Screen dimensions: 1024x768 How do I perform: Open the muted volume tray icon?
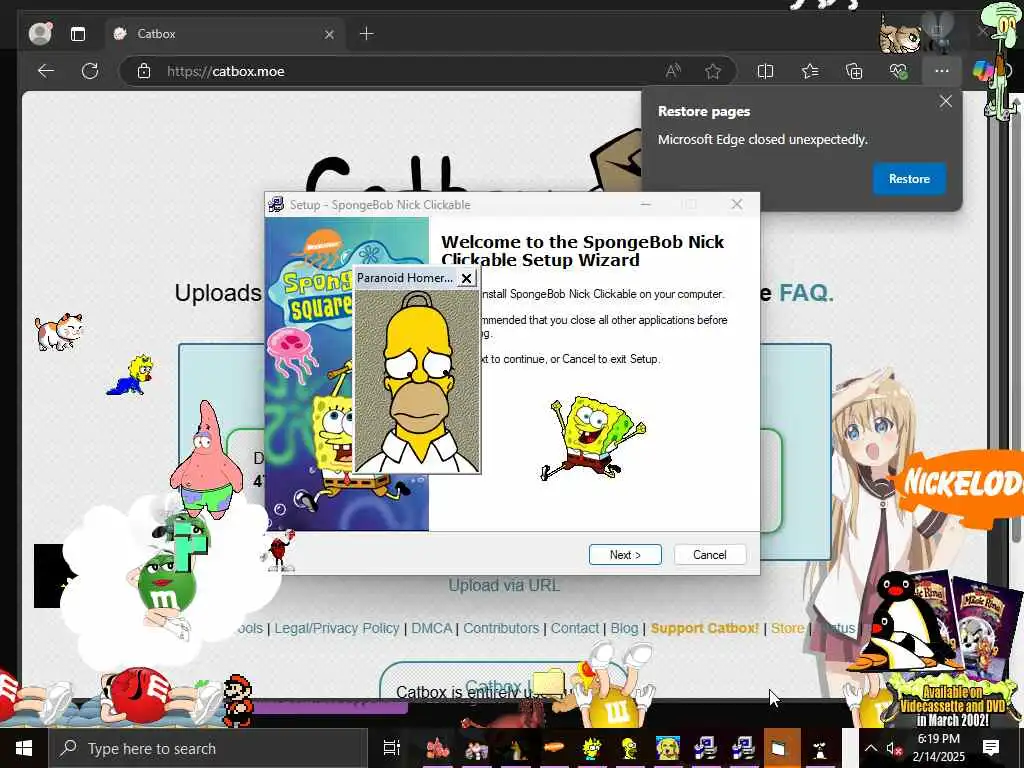click(894, 748)
